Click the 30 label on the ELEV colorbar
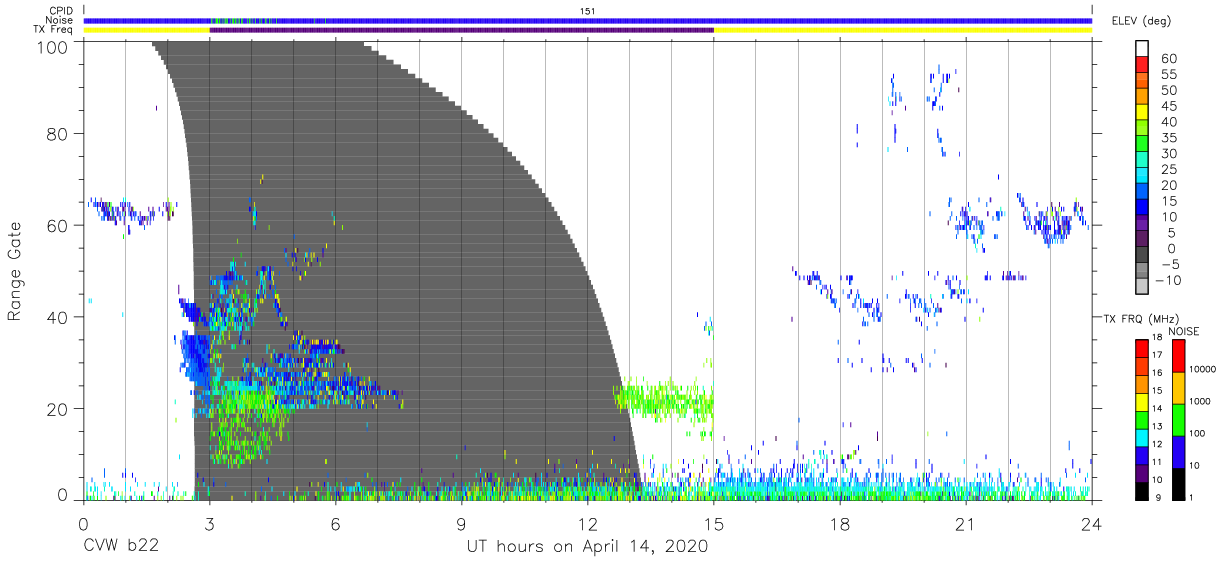The height and width of the screenshot is (567, 1228). coord(1168,154)
